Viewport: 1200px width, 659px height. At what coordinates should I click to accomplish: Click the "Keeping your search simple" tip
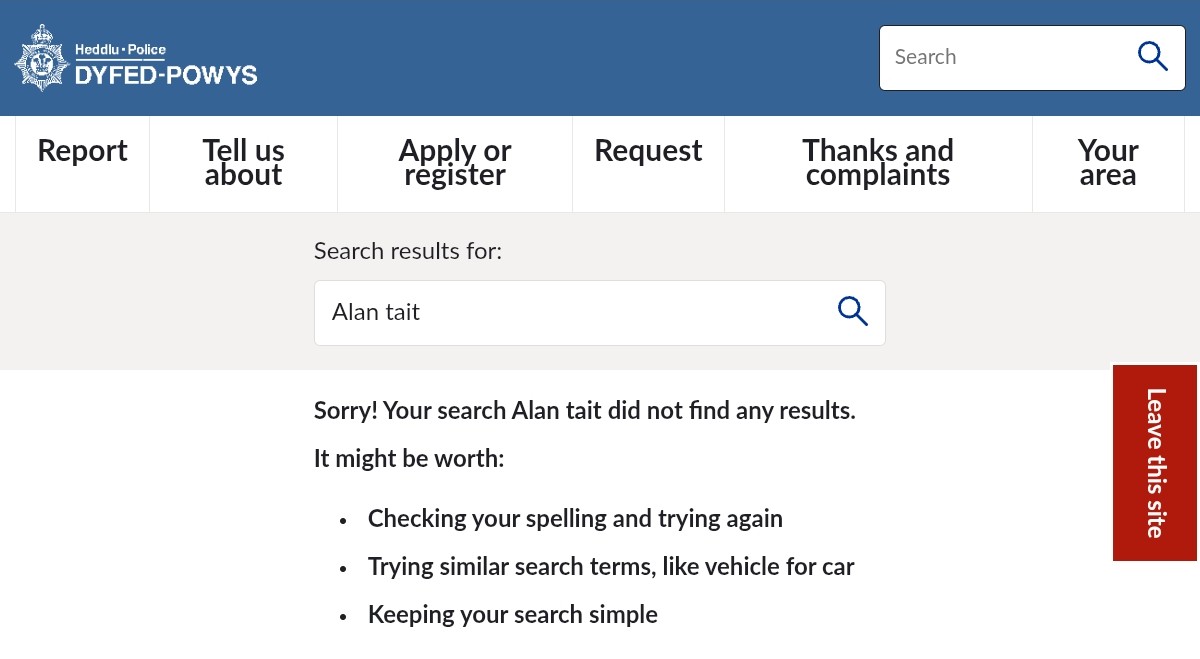click(512, 615)
